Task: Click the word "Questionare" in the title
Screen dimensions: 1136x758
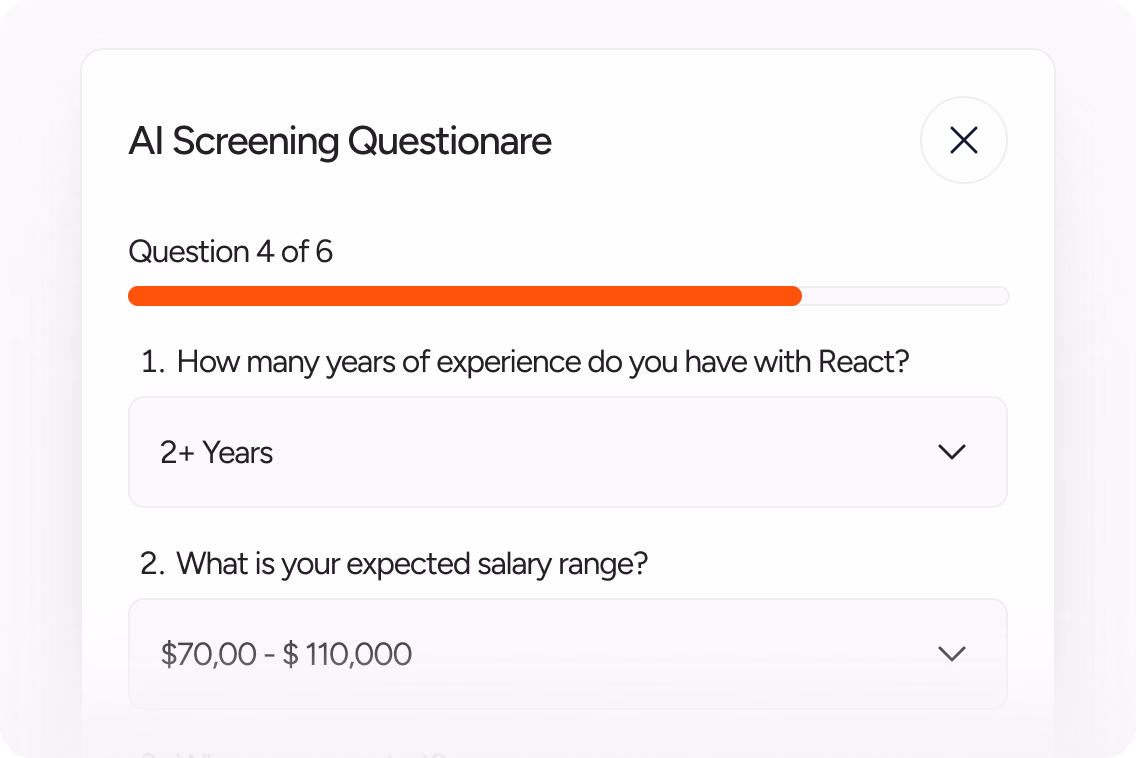Action: tap(450, 141)
